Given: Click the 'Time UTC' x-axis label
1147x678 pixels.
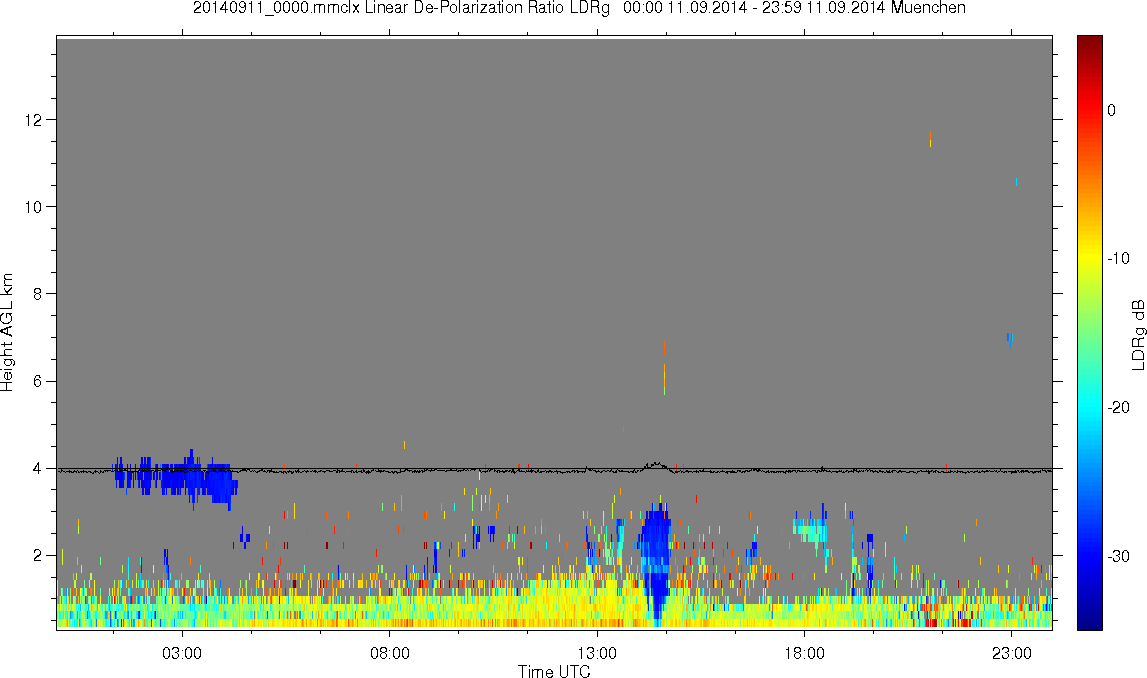Looking at the screenshot, I should click(x=554, y=671).
